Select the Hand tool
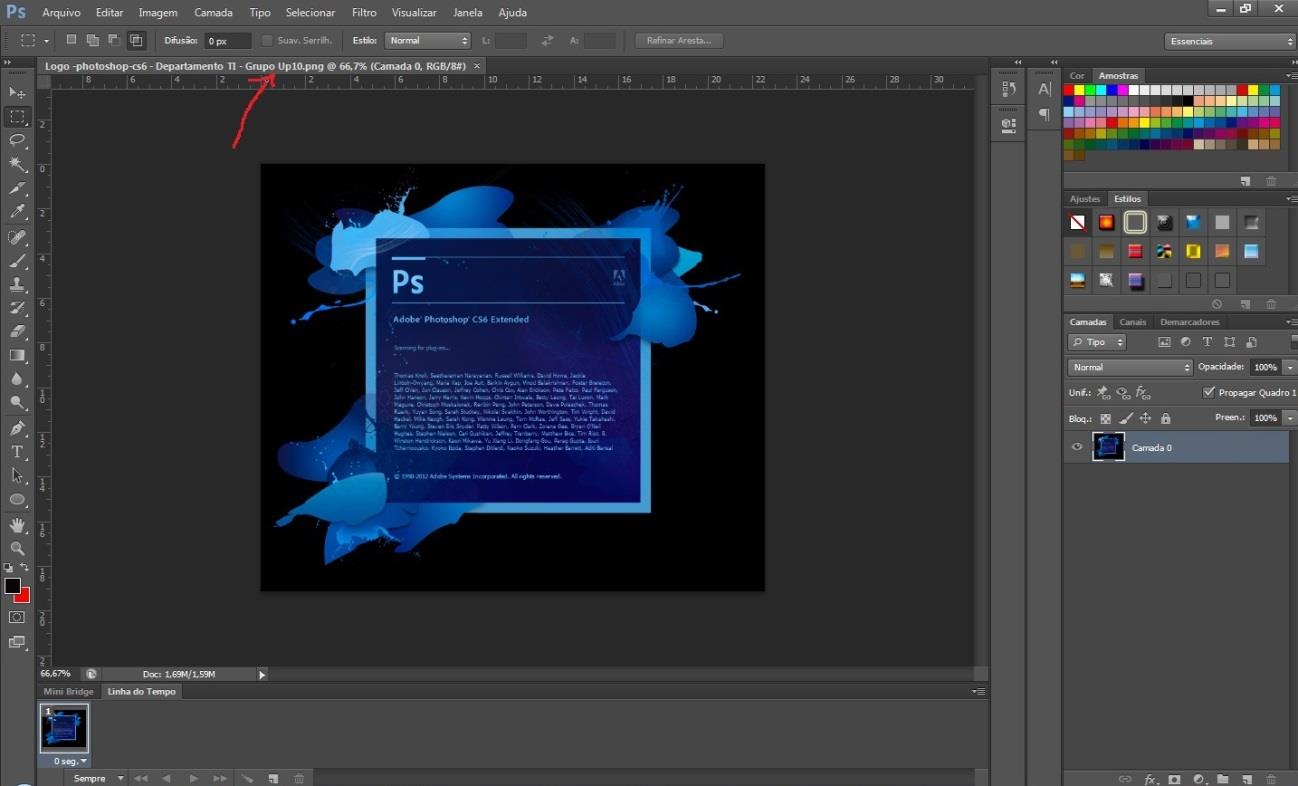 tap(17, 525)
